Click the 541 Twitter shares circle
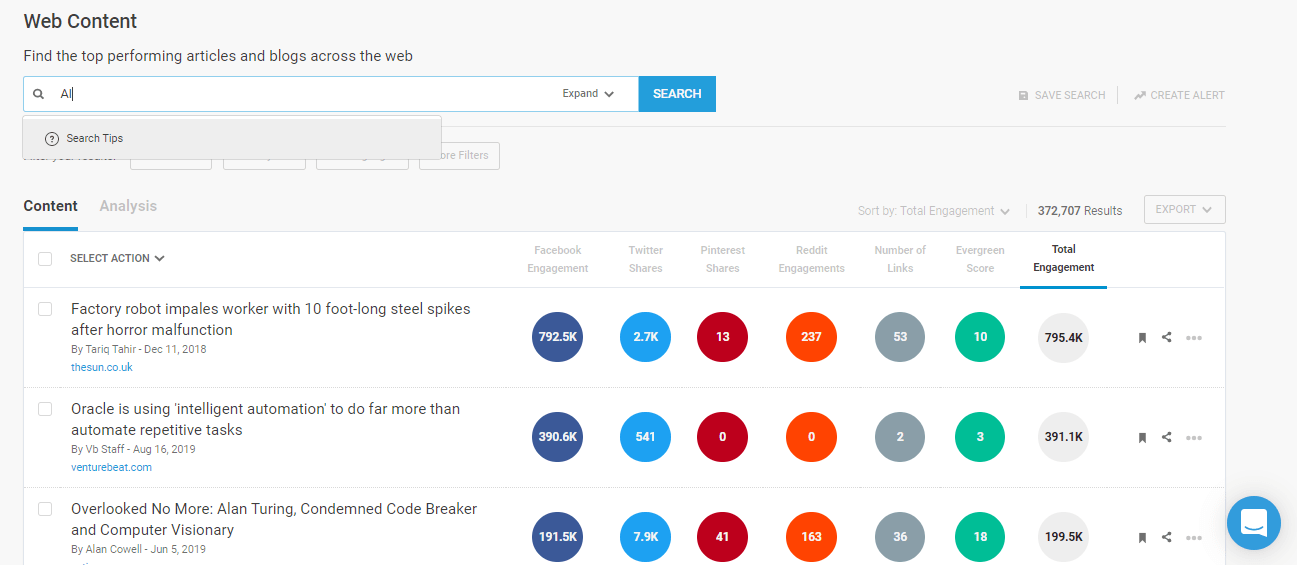1297x565 pixels. click(645, 437)
